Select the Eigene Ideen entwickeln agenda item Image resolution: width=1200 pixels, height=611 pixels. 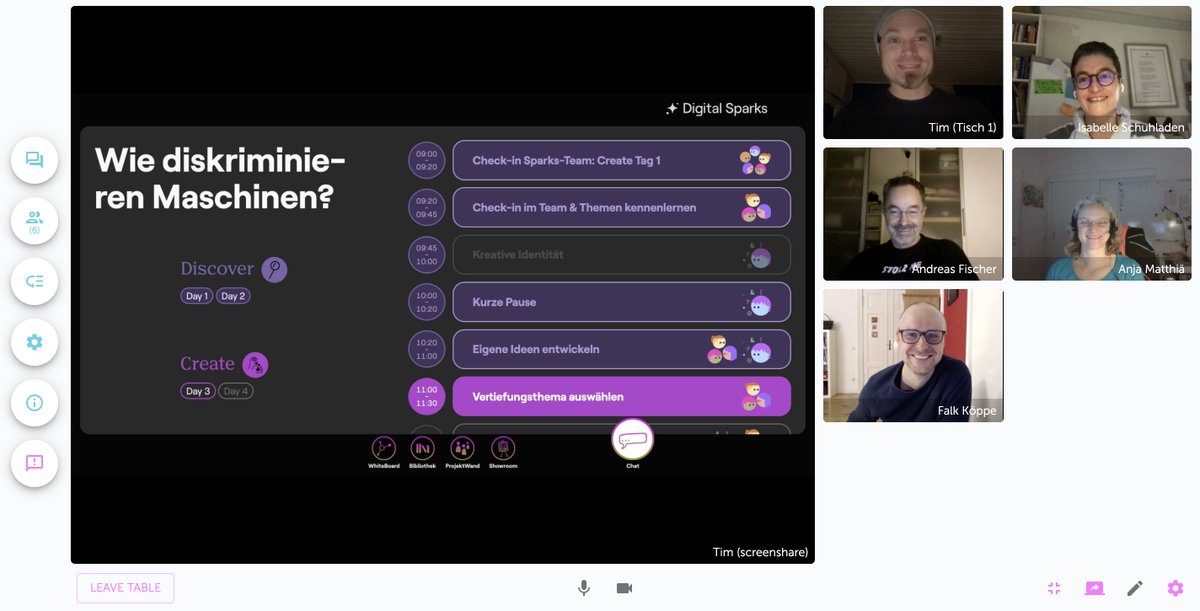tap(622, 349)
